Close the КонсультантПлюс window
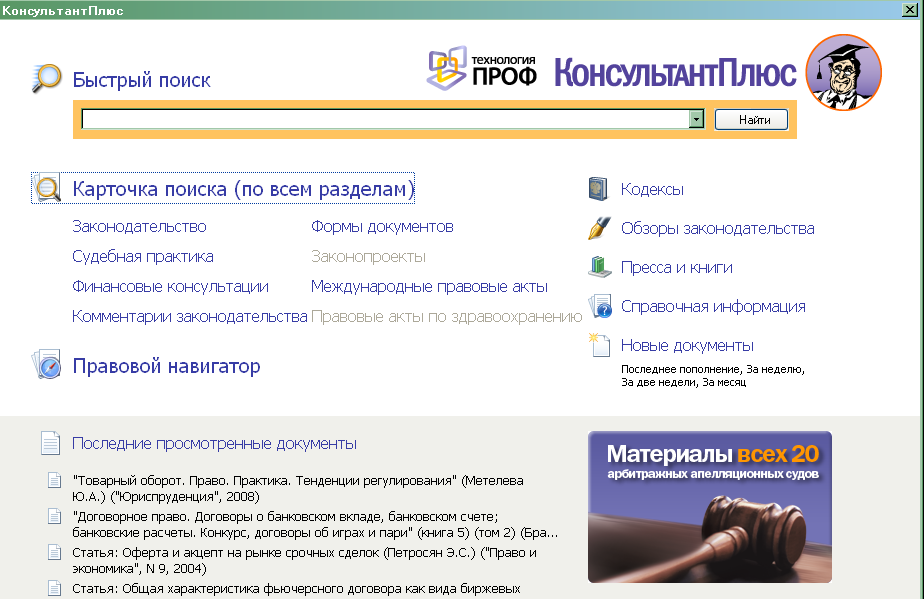 (909, 9)
